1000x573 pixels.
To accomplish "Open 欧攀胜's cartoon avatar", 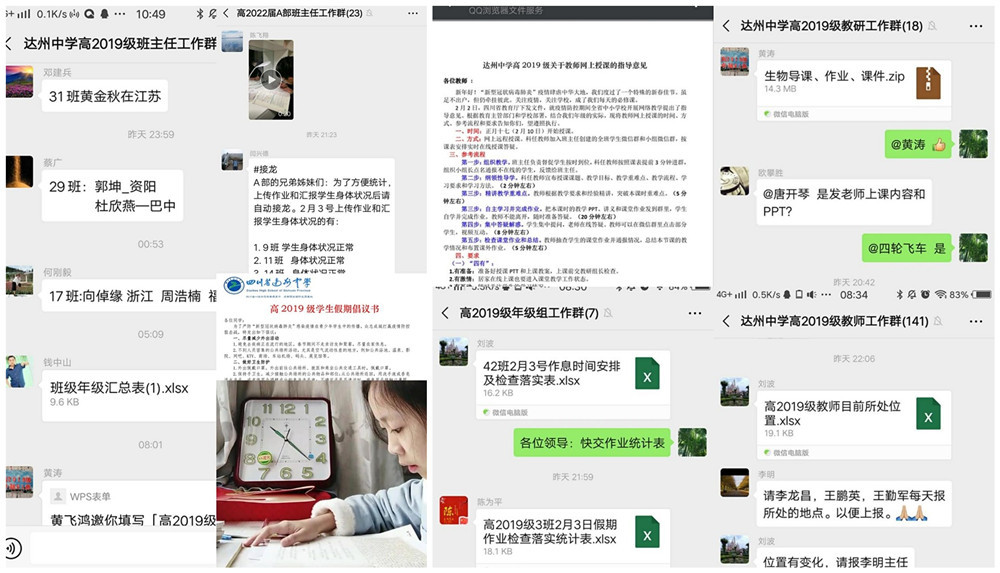I will (735, 181).
